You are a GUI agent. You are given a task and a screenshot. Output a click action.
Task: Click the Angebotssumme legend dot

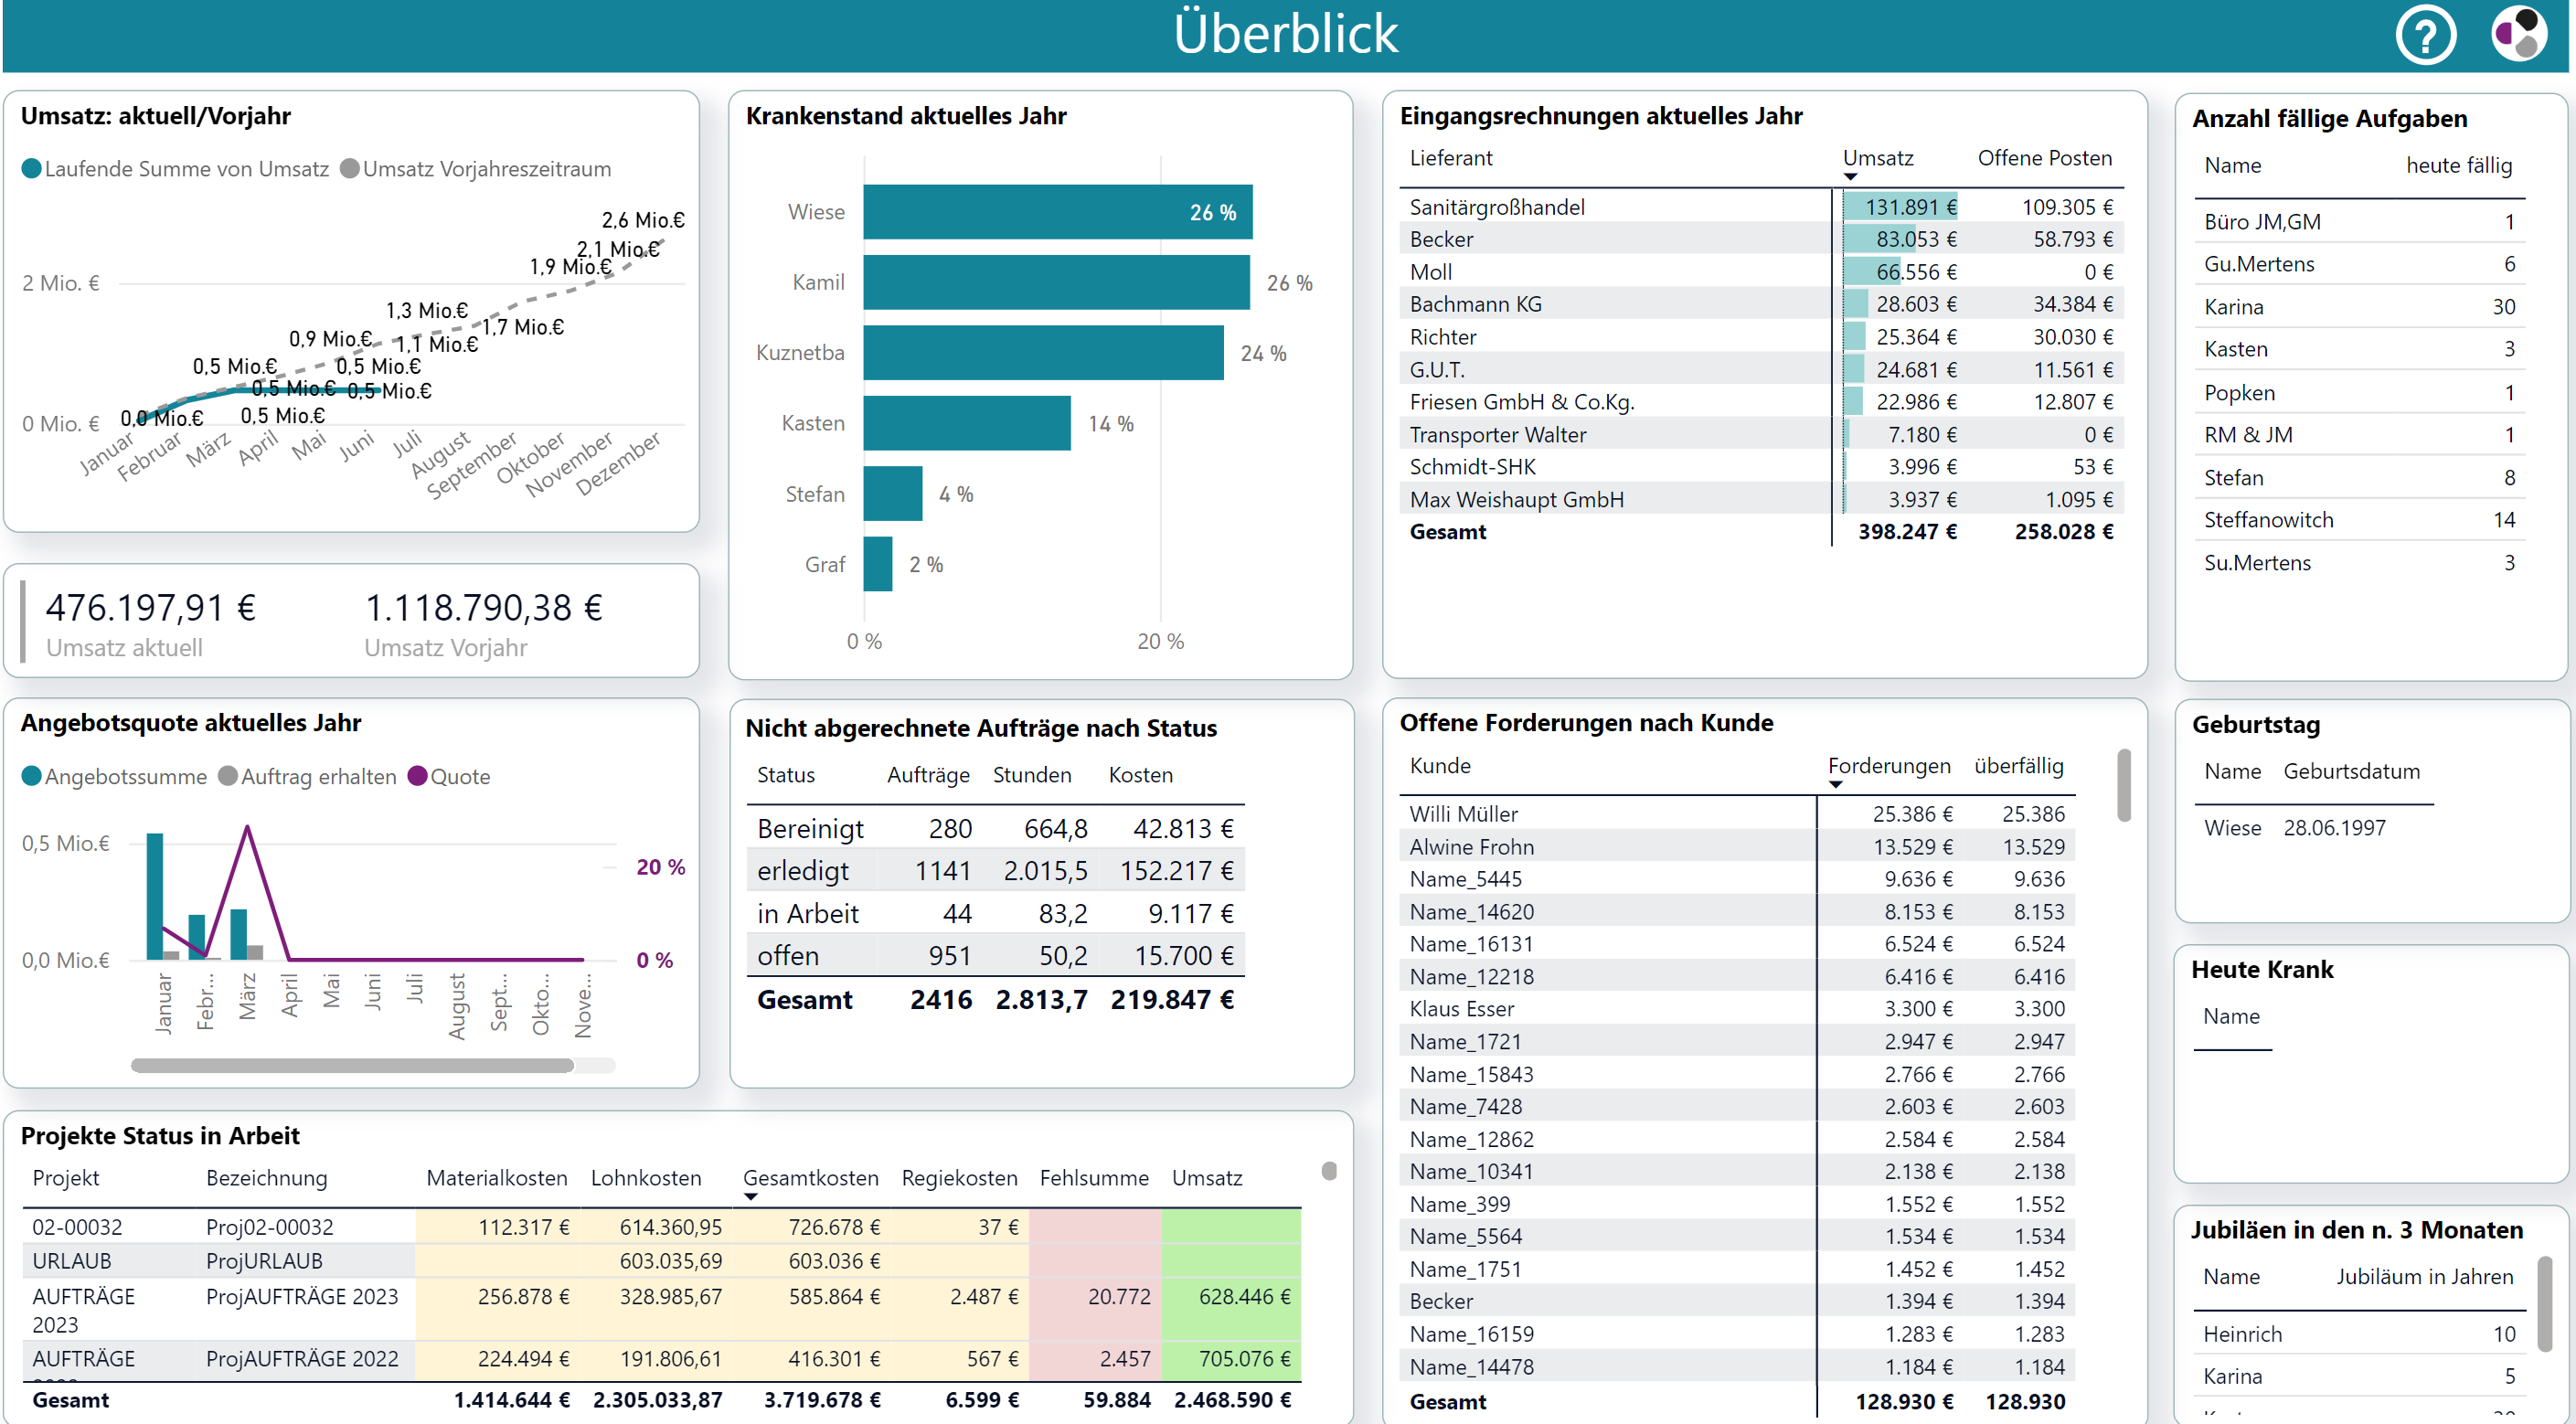[32, 776]
